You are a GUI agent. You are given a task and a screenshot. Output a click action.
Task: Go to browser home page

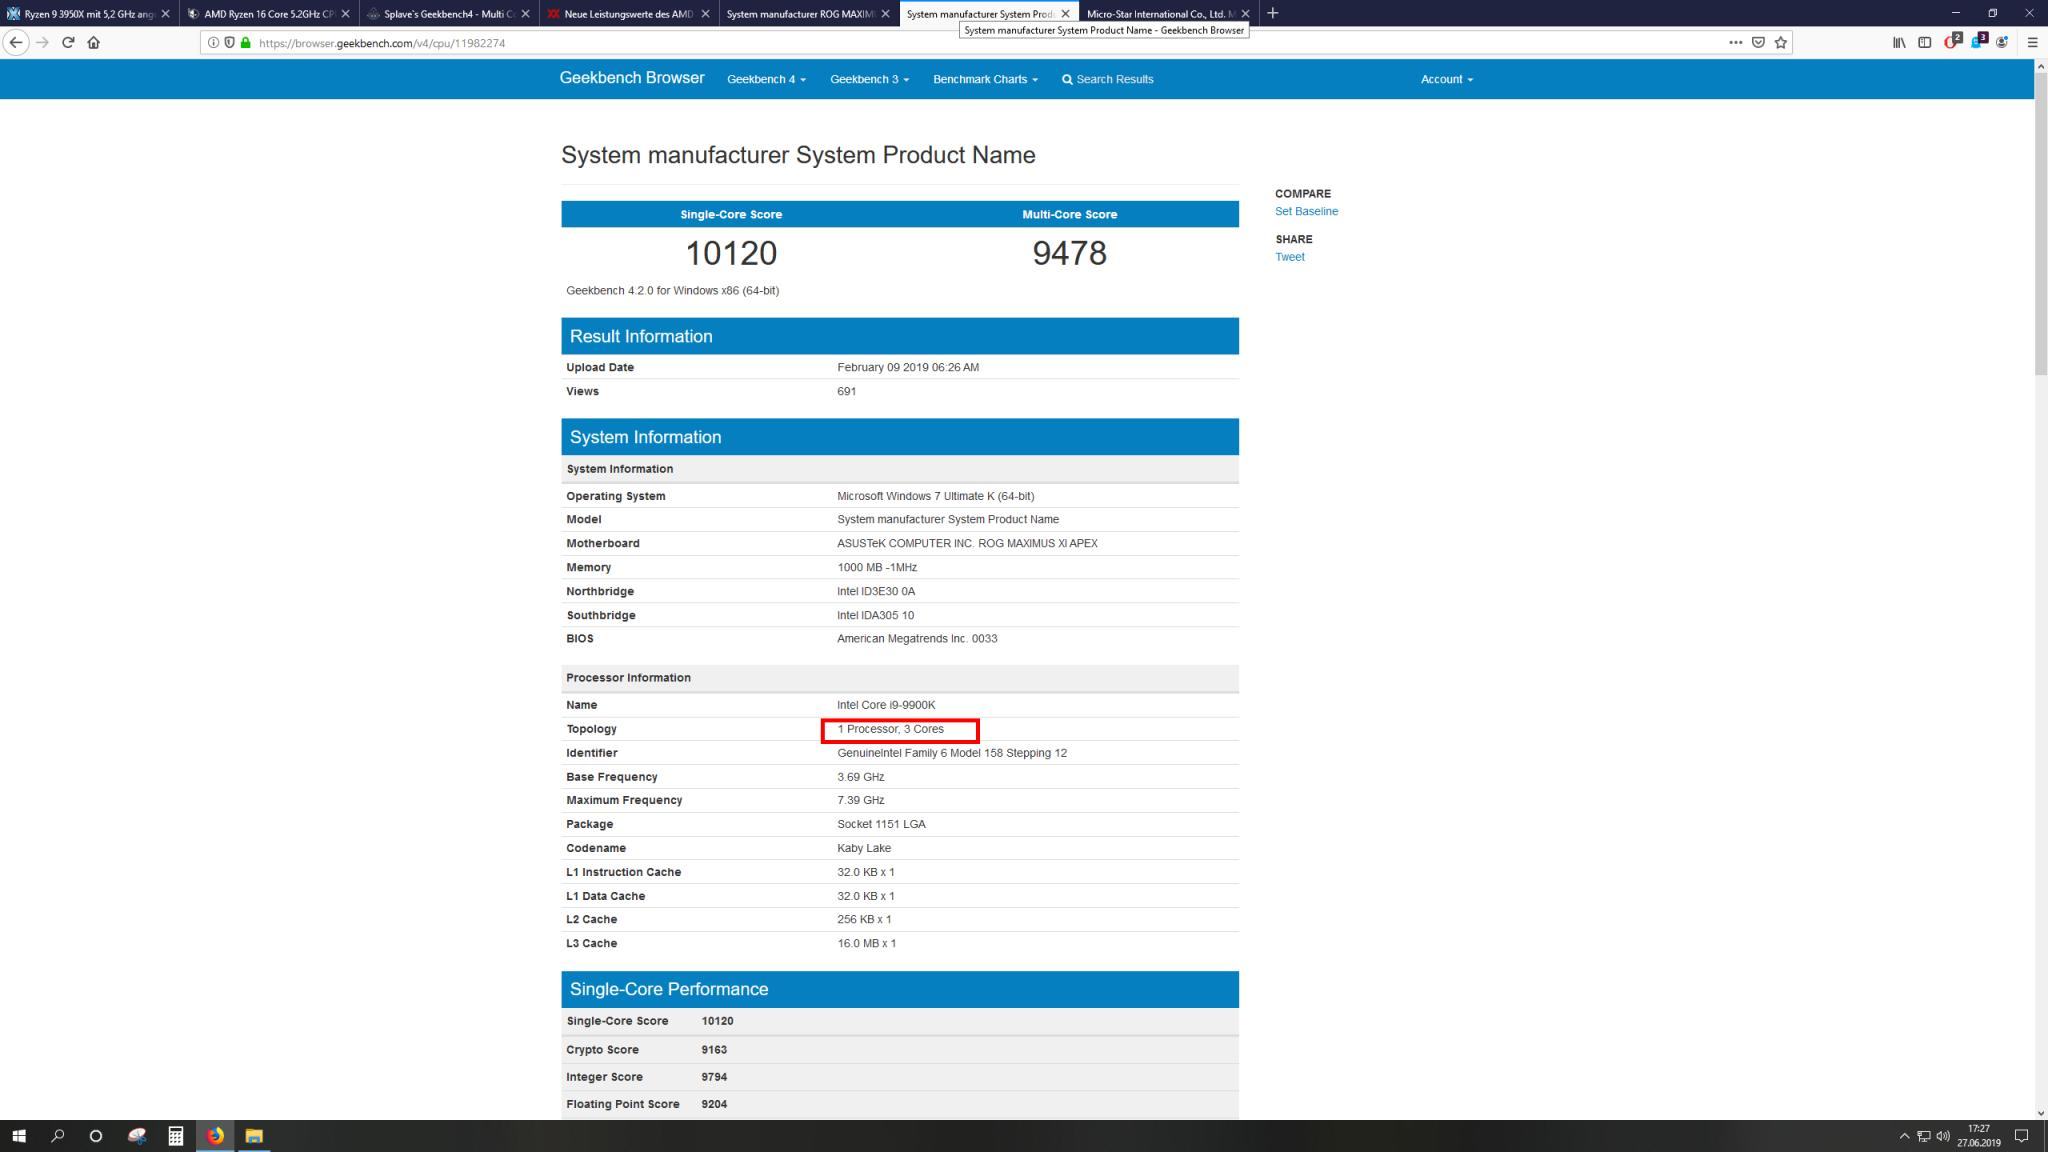point(94,43)
